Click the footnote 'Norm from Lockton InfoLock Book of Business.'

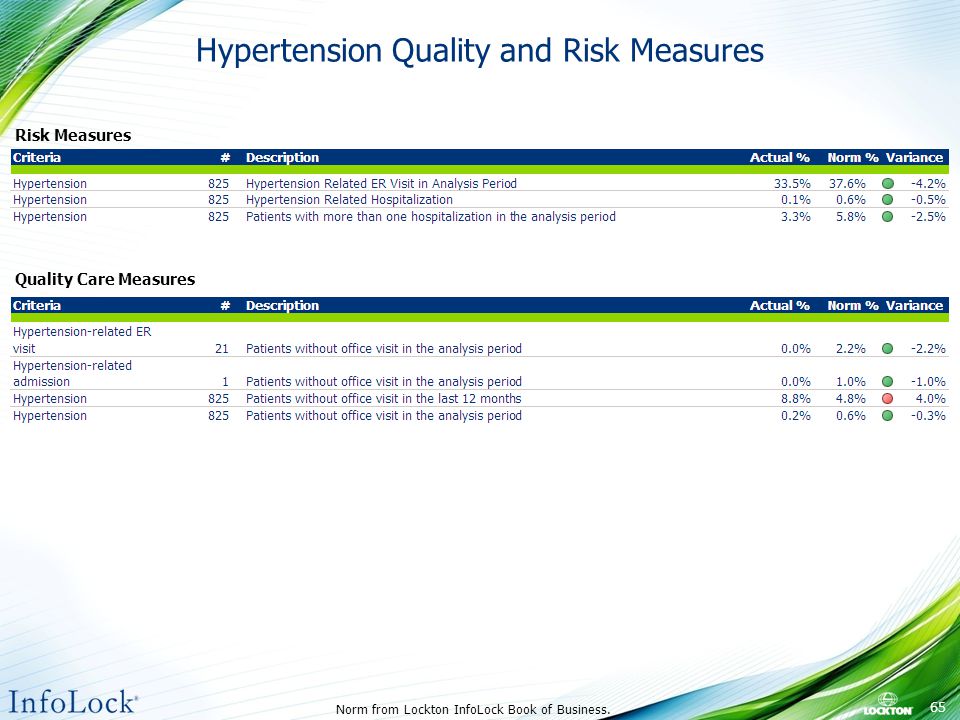473,710
